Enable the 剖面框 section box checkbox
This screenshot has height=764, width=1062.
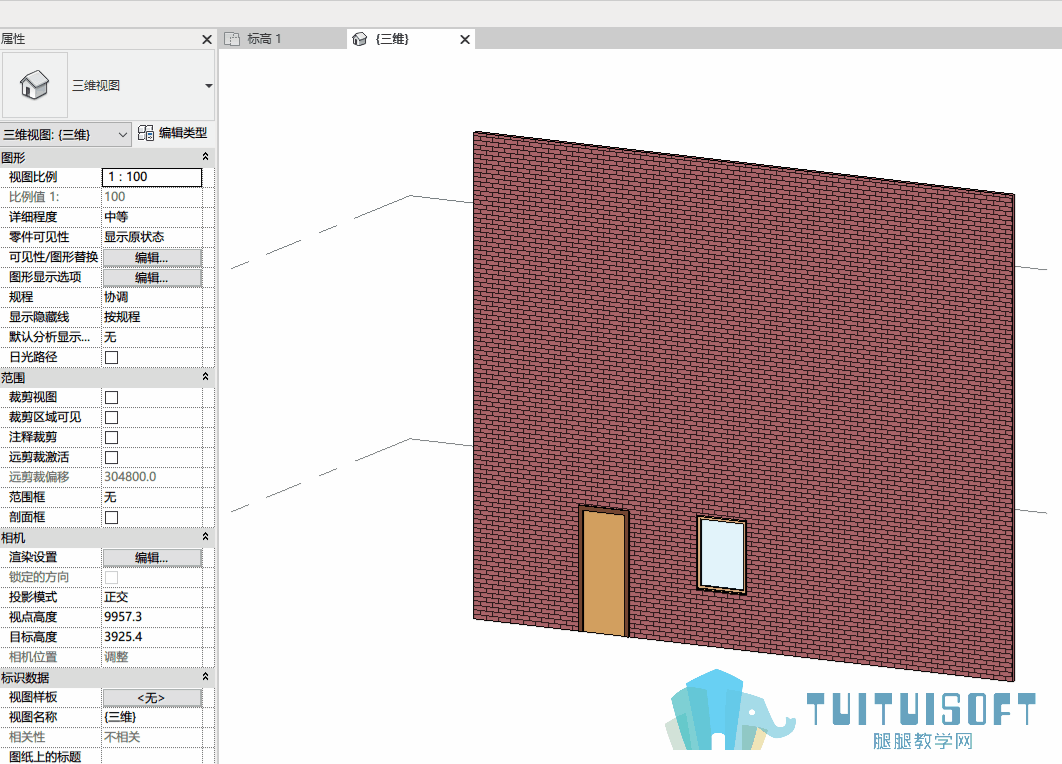(112, 517)
